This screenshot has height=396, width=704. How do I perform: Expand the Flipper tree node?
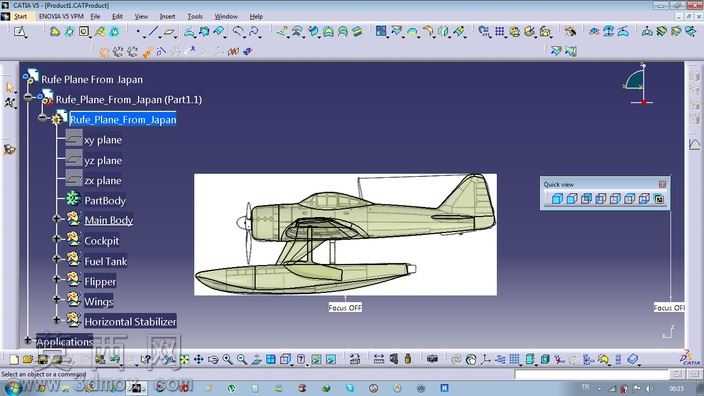[57, 279]
